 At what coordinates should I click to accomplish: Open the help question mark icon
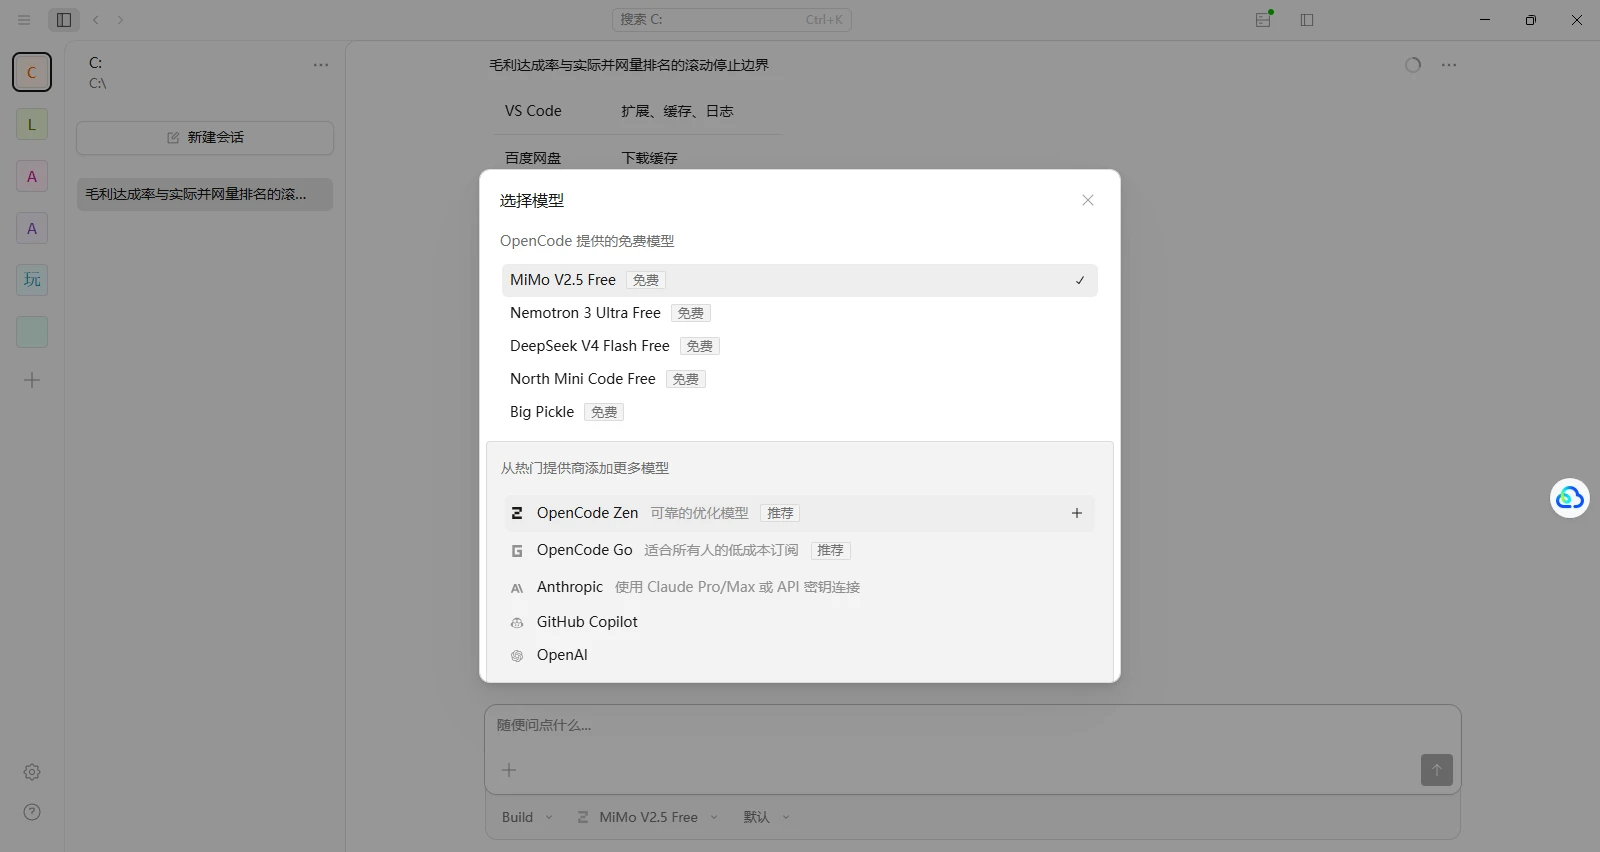(x=32, y=812)
